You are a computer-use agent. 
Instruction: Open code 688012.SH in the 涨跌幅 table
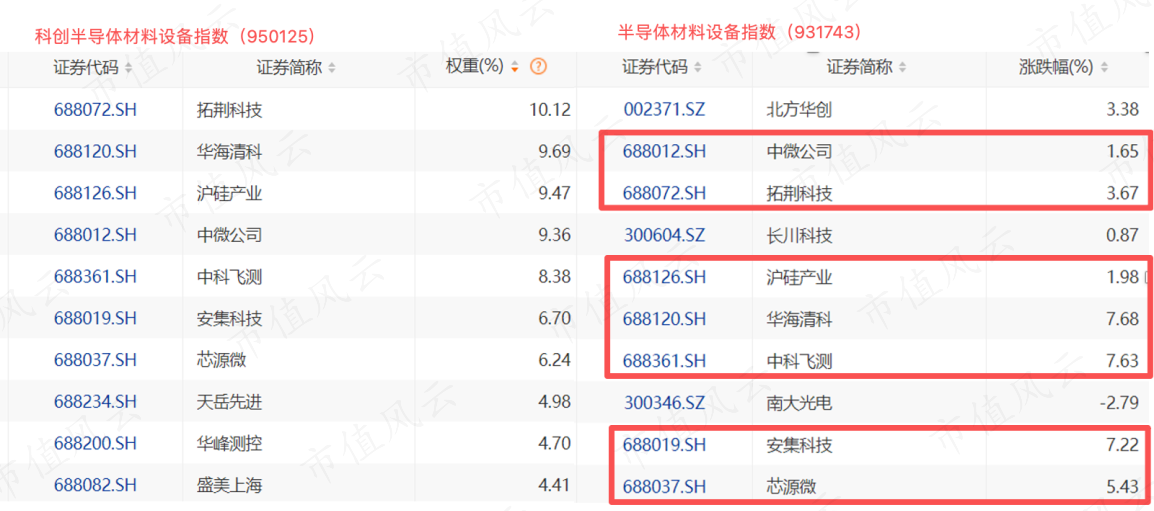665,152
